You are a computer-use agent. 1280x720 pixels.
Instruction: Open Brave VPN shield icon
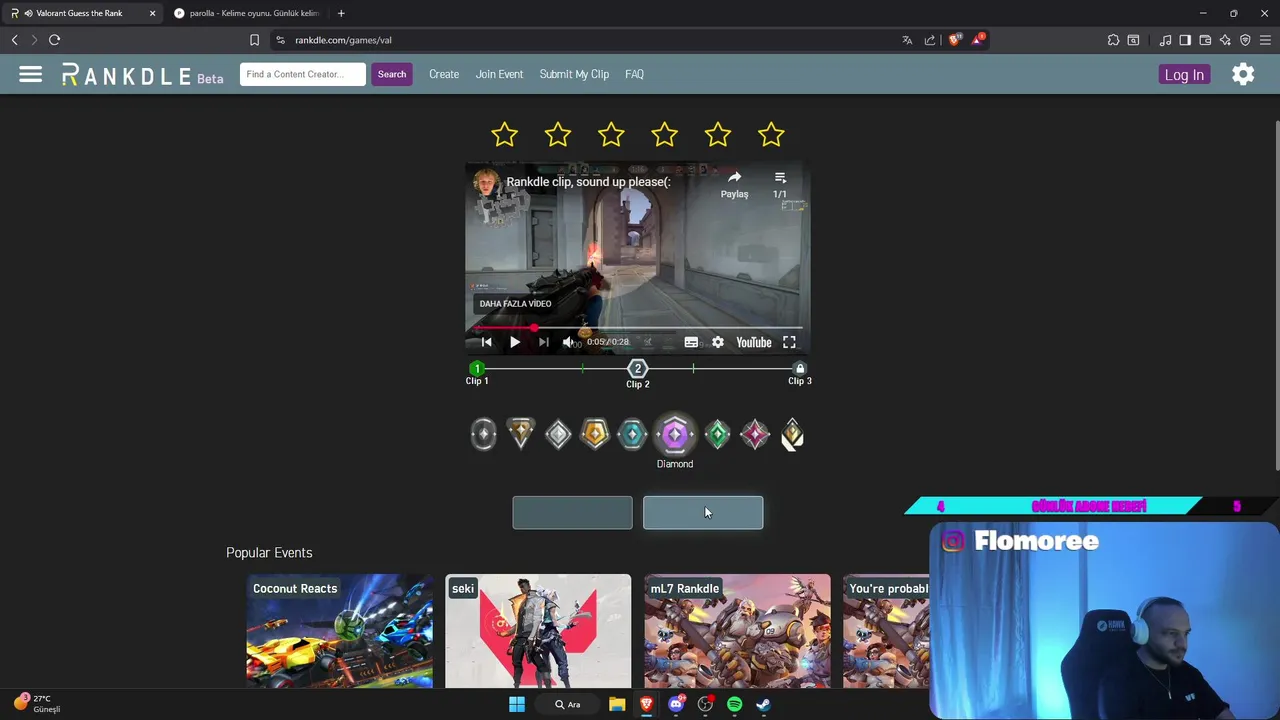(1245, 40)
